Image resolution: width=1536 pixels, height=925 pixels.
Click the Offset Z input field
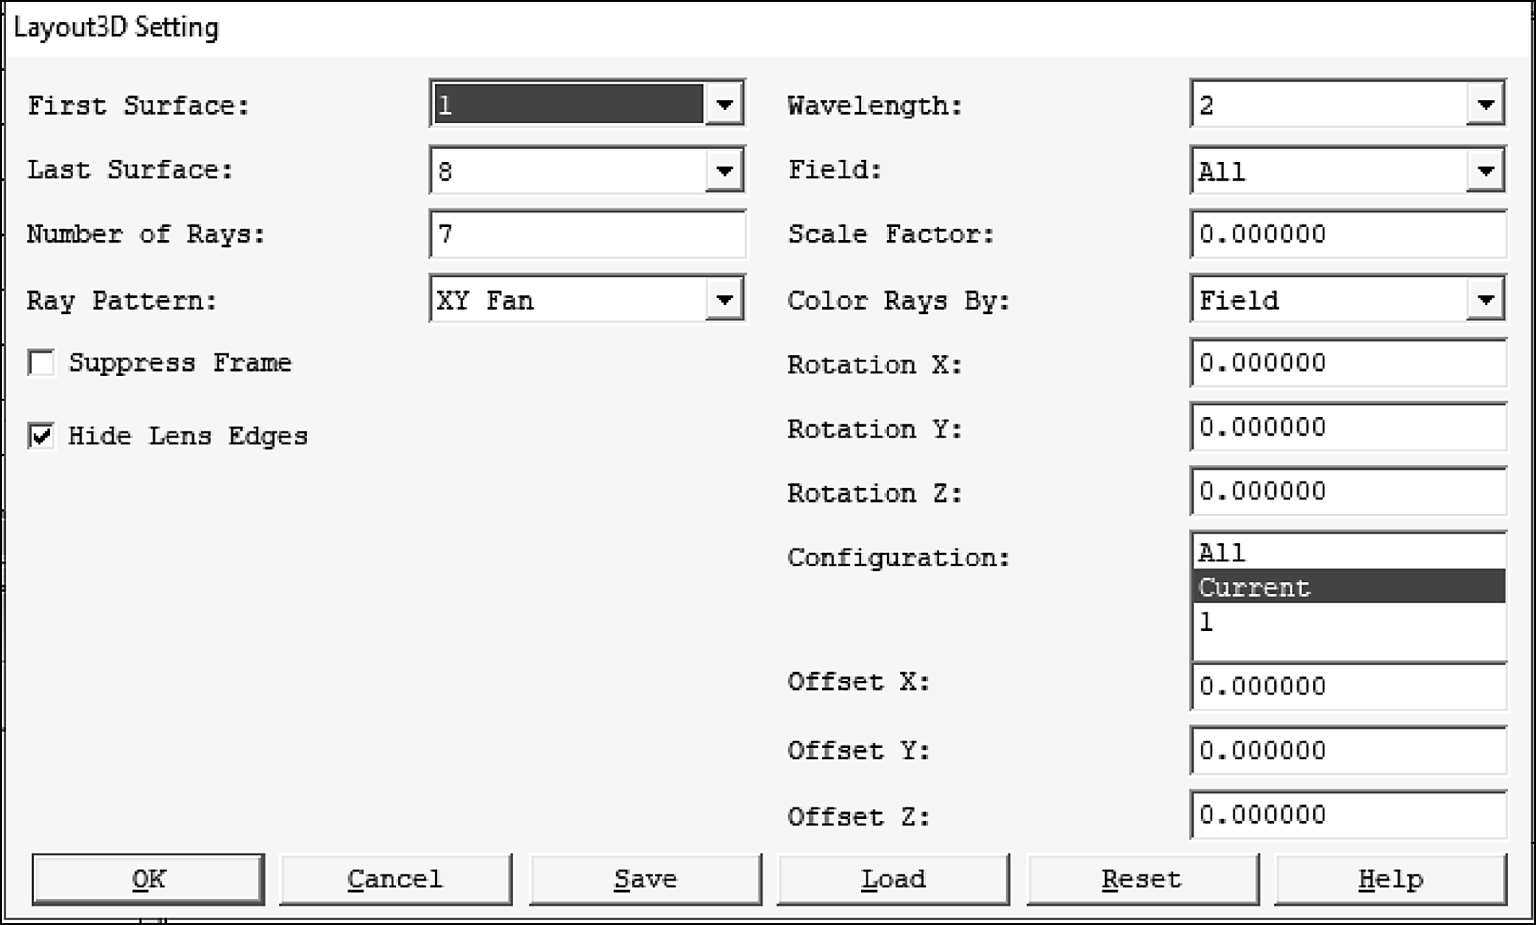coord(1347,815)
